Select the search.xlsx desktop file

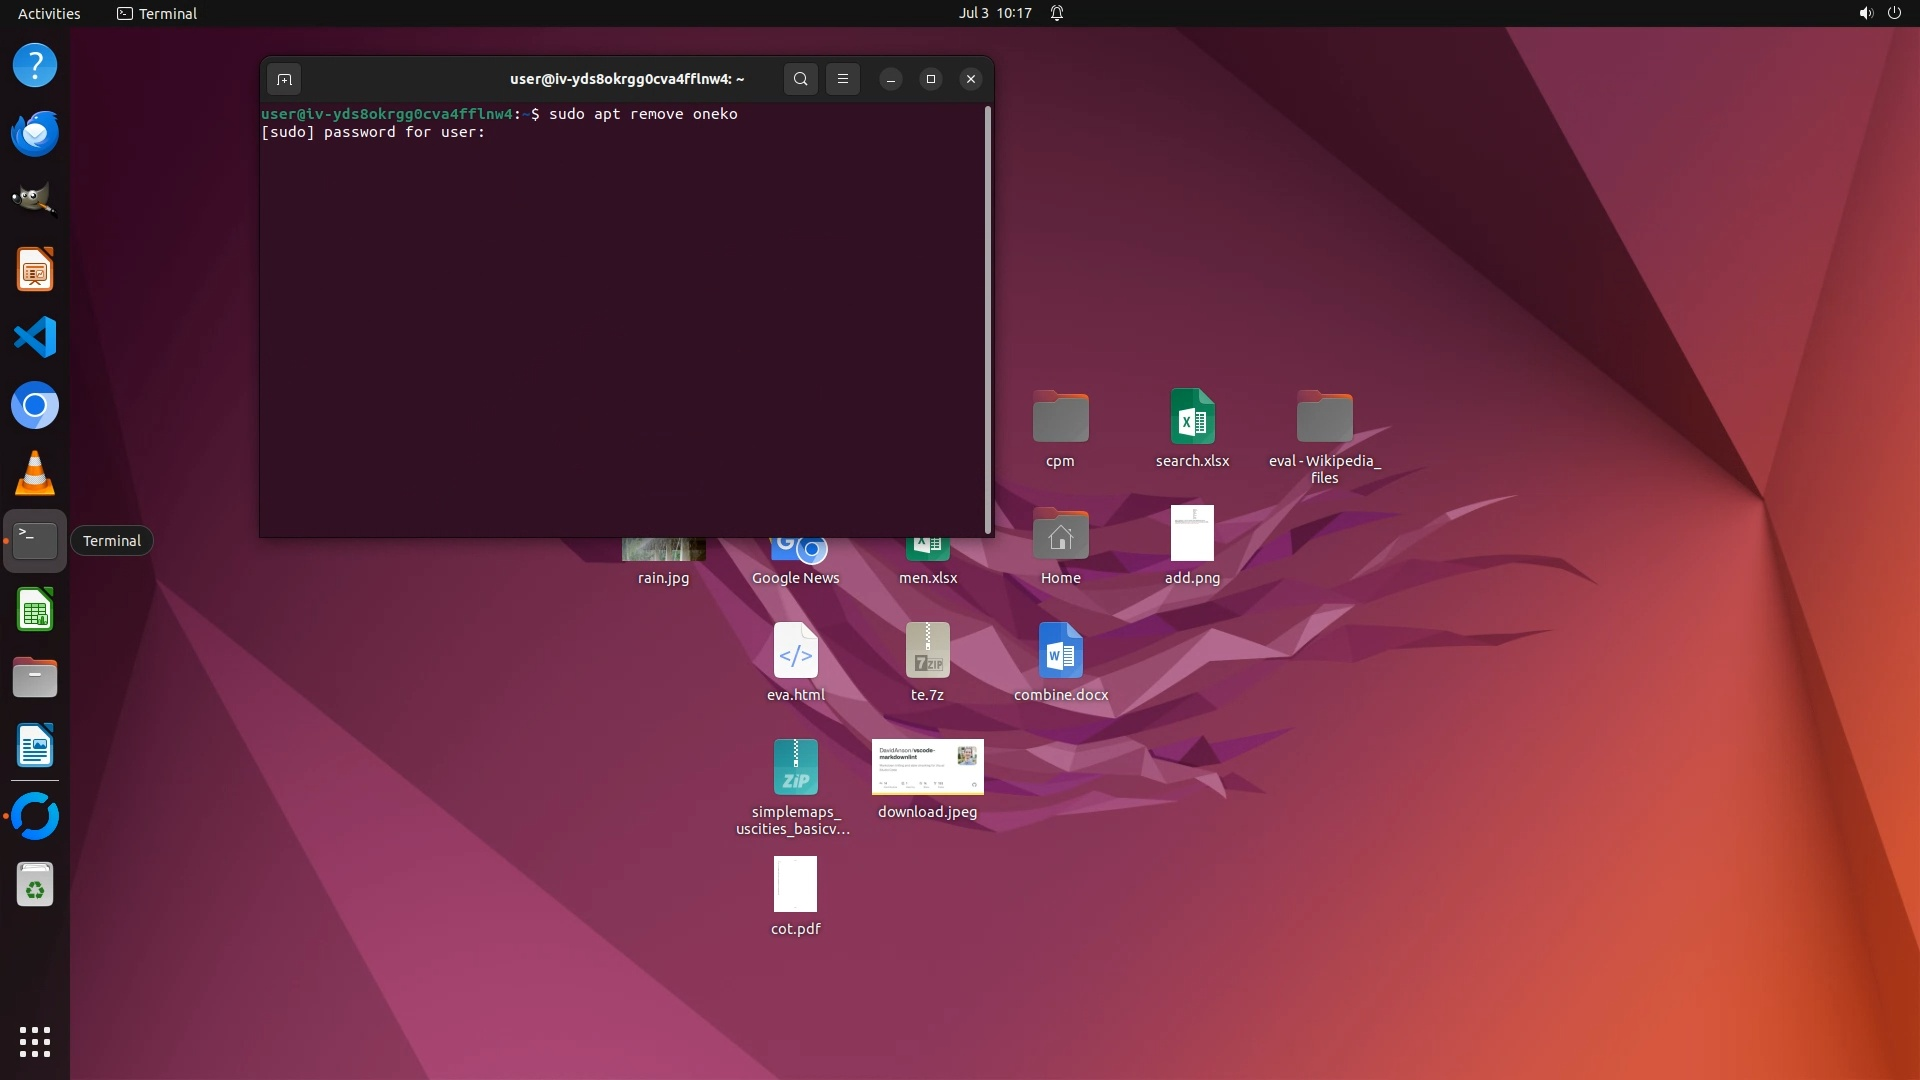(1192, 418)
